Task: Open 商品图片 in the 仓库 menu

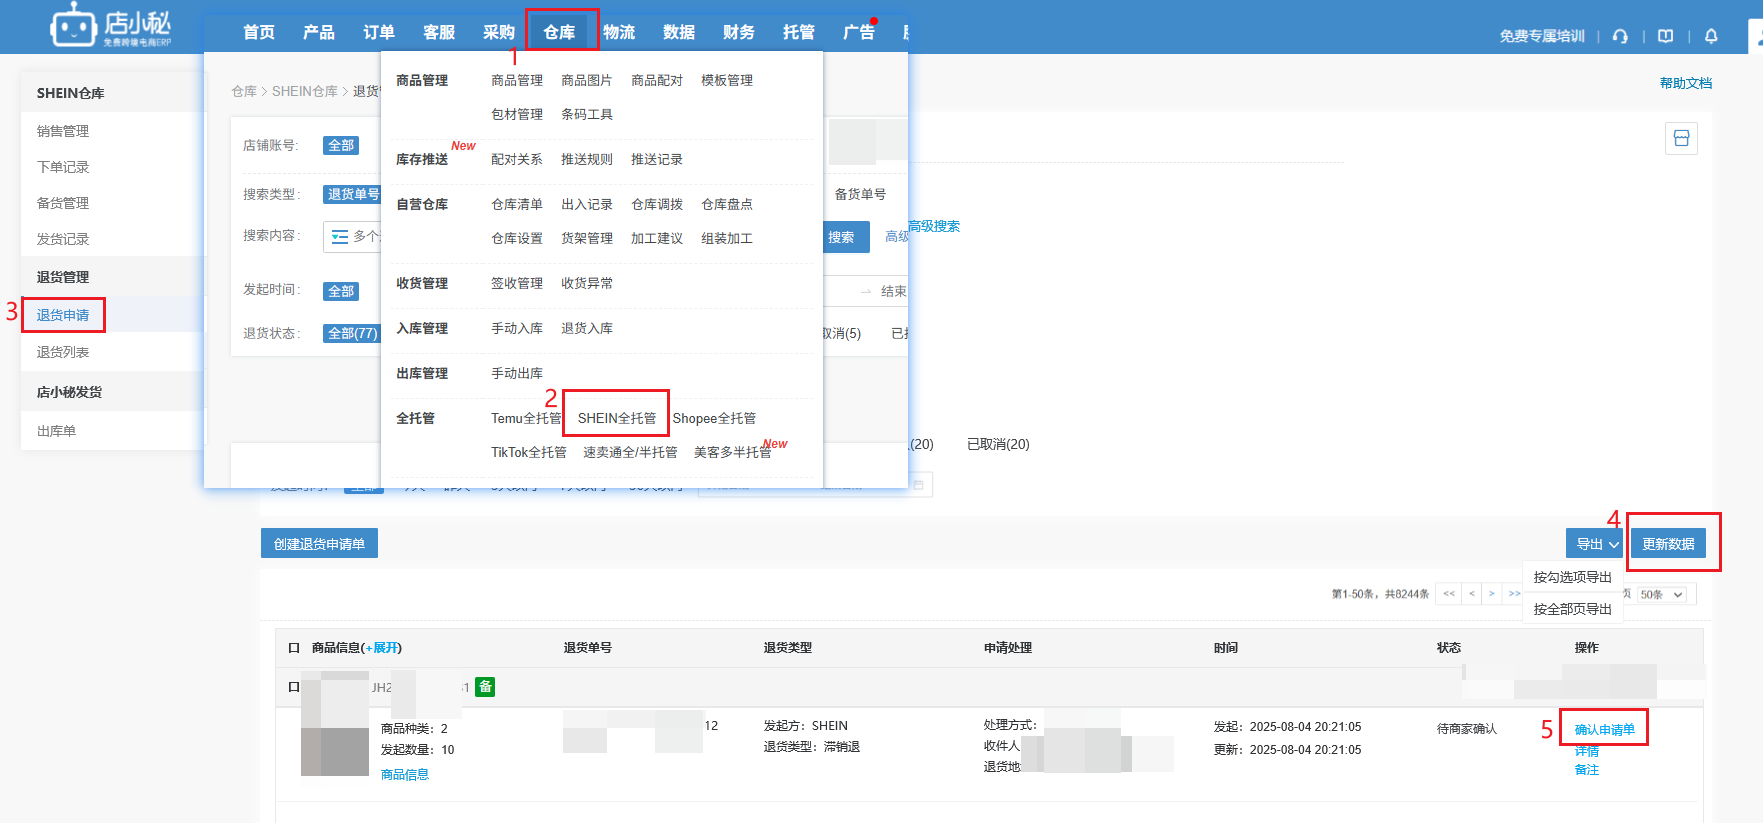Action: [587, 80]
